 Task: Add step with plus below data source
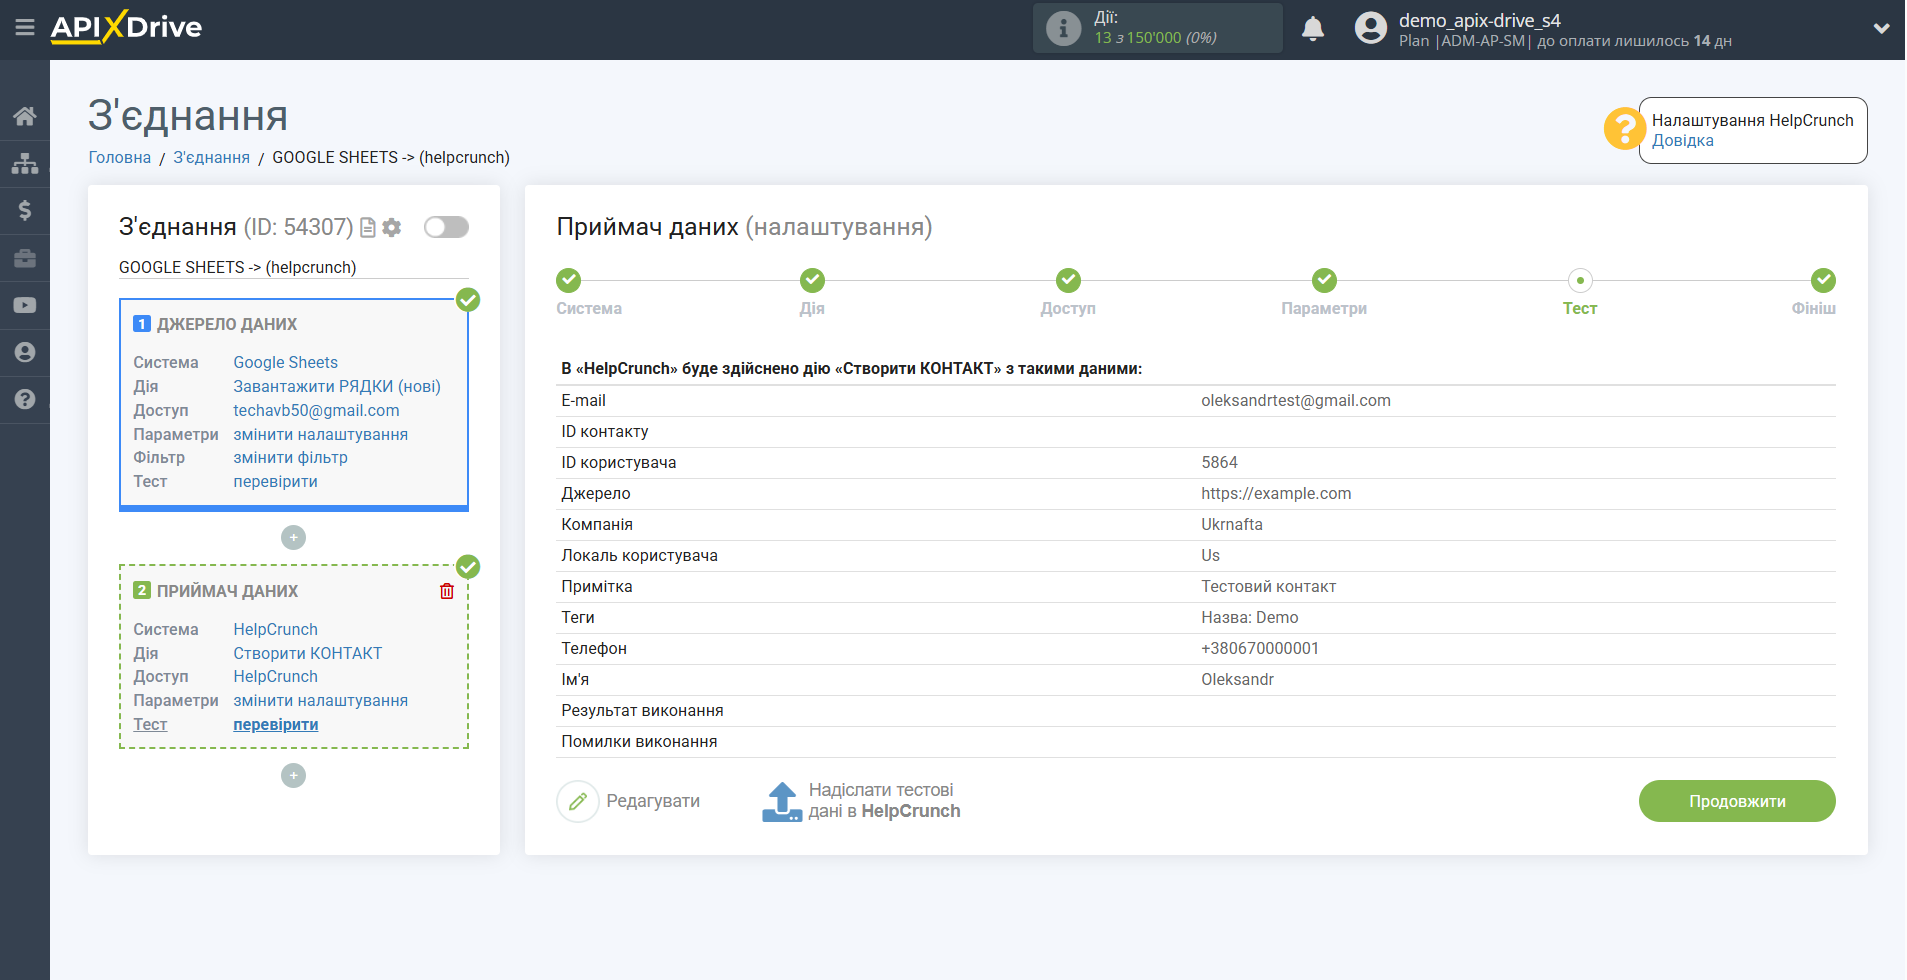293,538
